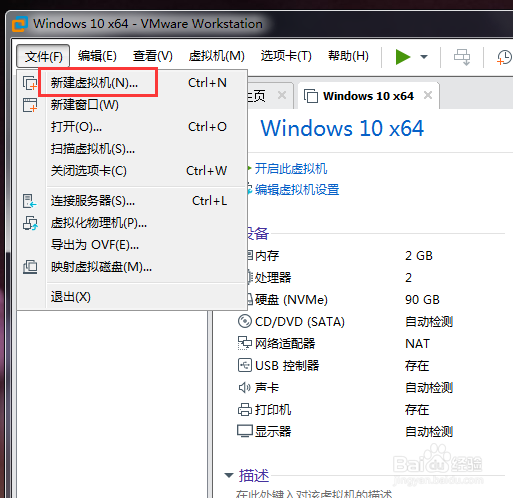The image size is (513, 498).
Task: Select the 声卡 label
Action: pos(267,388)
